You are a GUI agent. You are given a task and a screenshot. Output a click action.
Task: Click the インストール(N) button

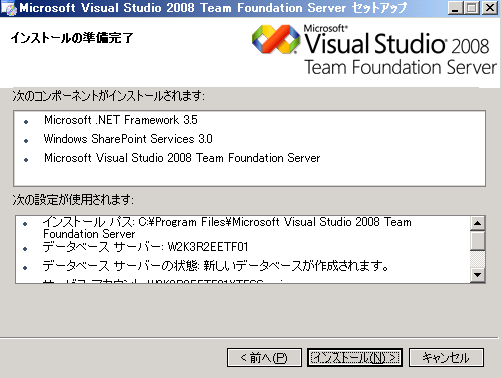click(355, 358)
